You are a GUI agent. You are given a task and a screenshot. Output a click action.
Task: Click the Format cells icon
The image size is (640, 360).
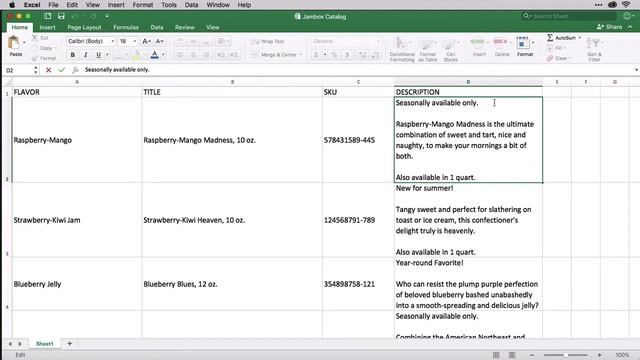coord(523,42)
